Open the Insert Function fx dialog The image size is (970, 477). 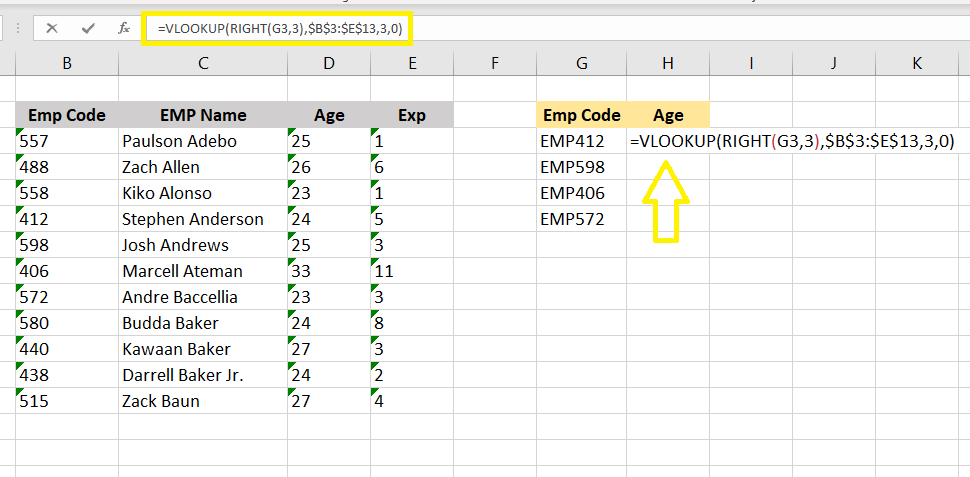(124, 28)
